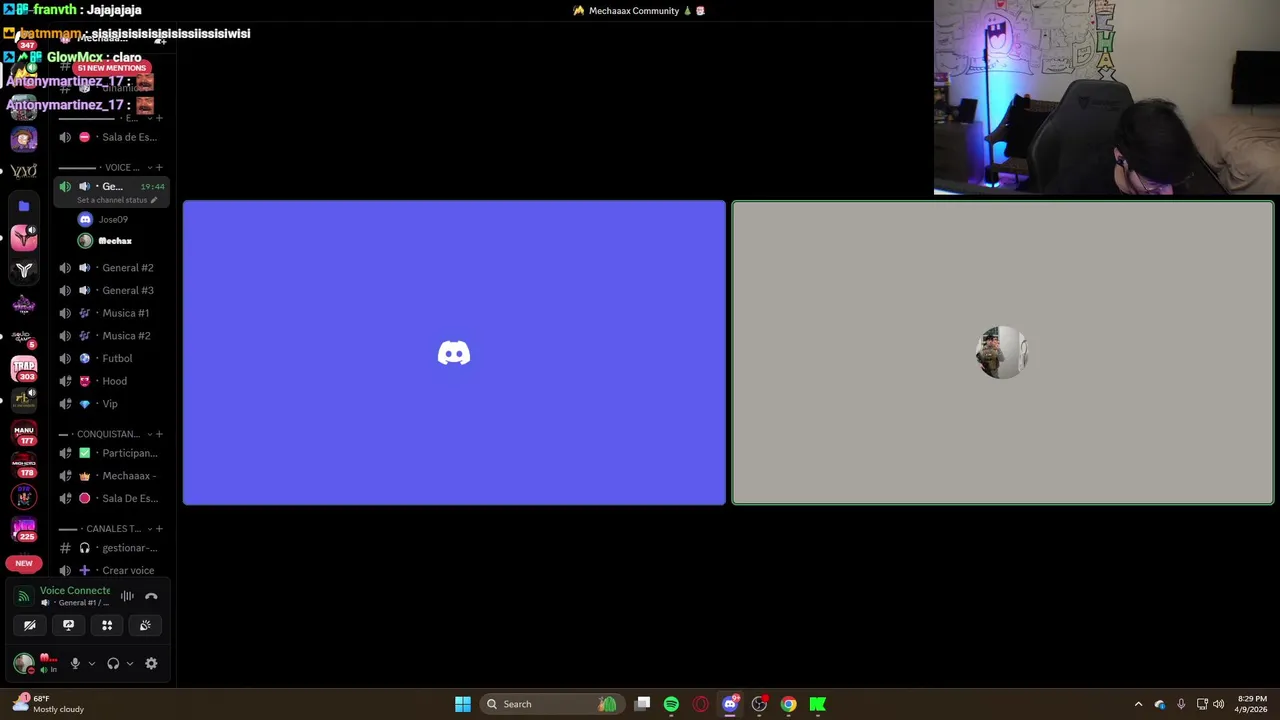Open server icon with 225 badge
The height and width of the screenshot is (720, 1280).
[24, 529]
